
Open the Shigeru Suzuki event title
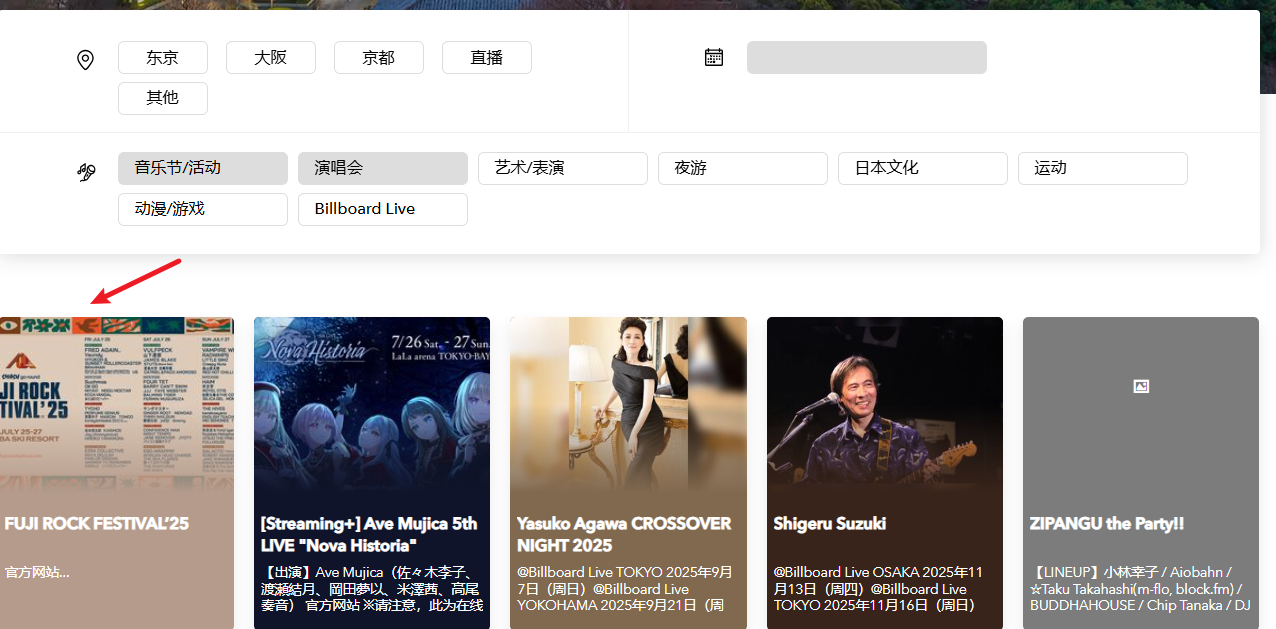[830, 524]
